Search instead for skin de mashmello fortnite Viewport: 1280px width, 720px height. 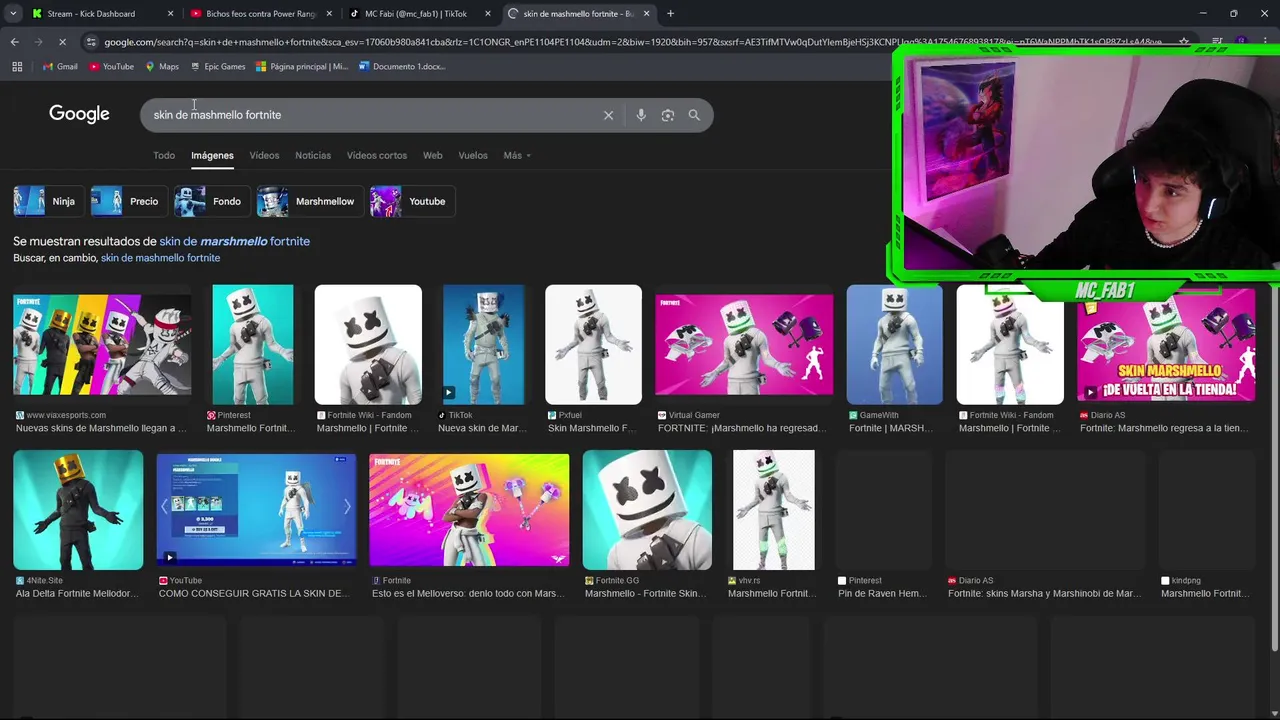(160, 258)
